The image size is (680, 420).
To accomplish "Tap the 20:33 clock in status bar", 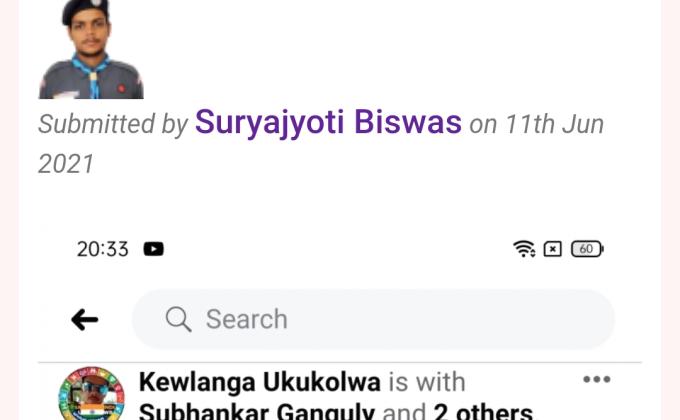I will click(x=103, y=249).
